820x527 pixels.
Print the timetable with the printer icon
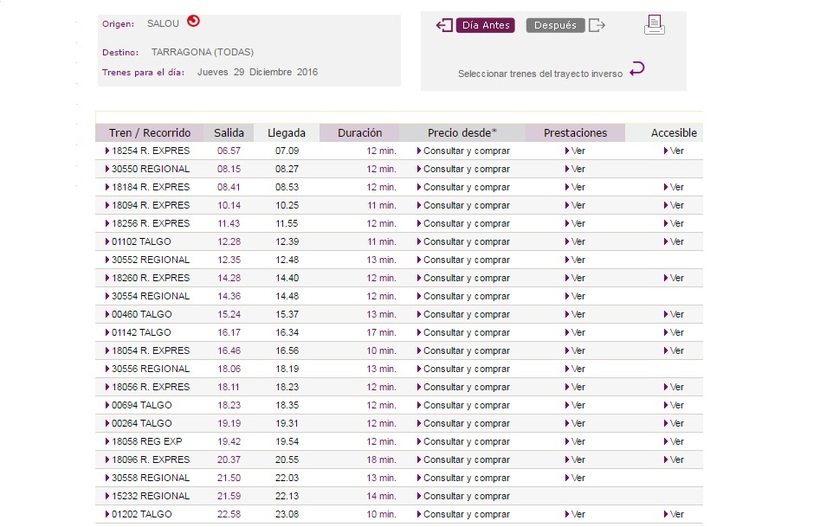click(654, 25)
